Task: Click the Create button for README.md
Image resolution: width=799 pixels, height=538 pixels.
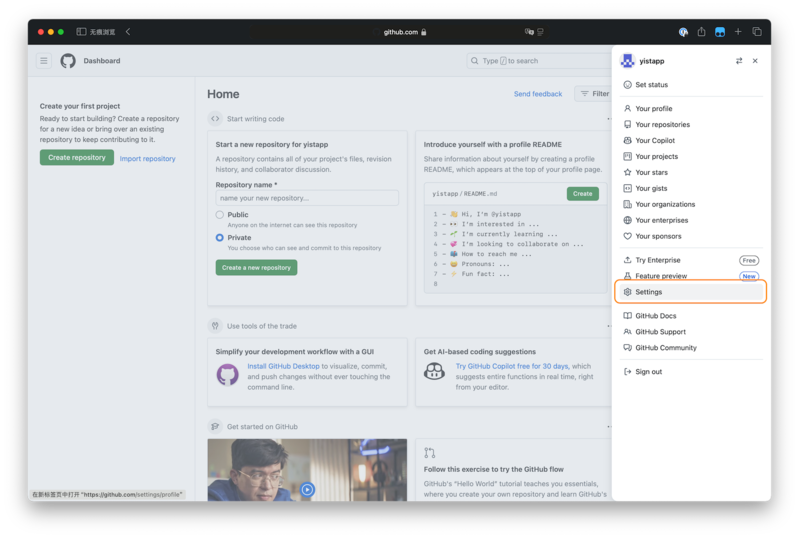Action: [582, 194]
